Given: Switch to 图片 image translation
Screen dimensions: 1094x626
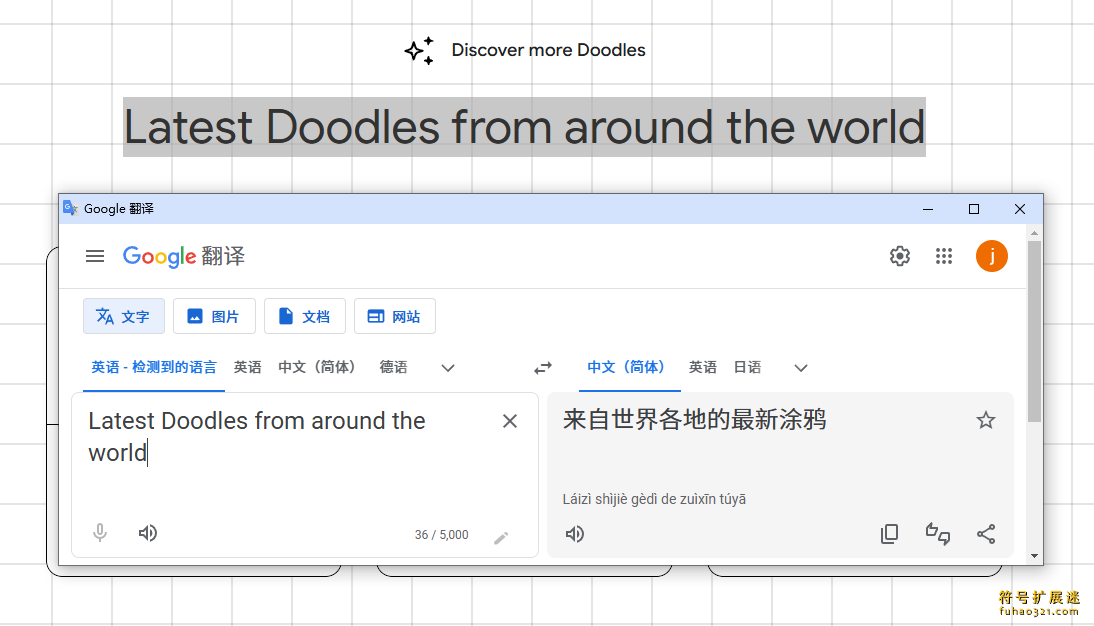Looking at the screenshot, I should 214,316.
